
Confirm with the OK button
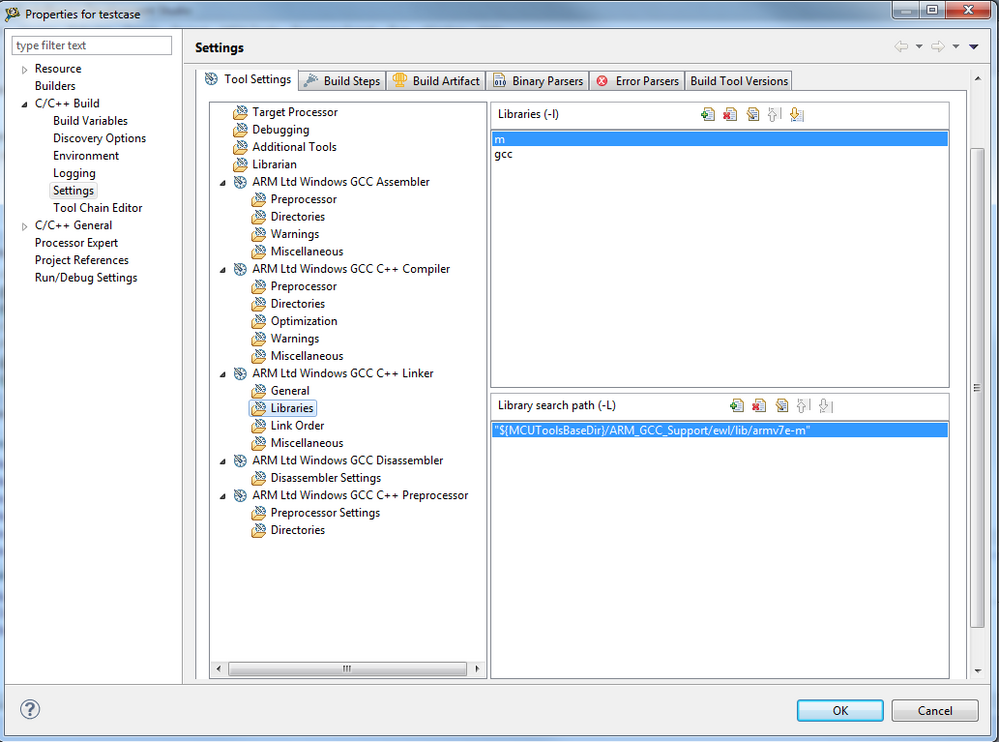coord(840,710)
